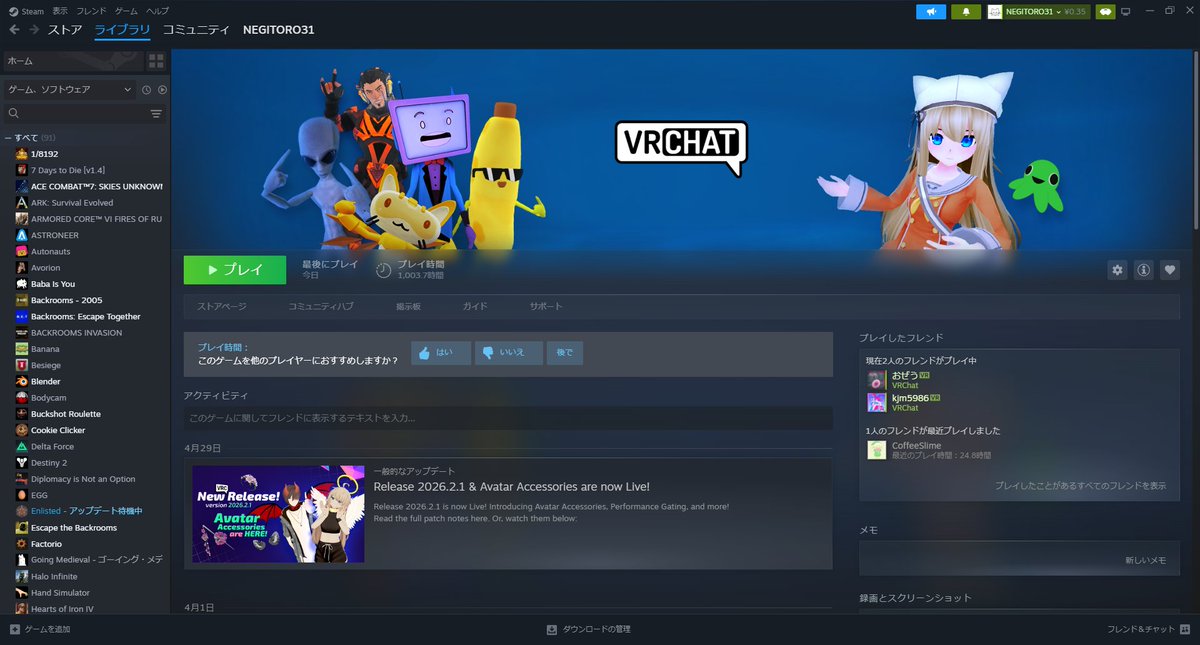This screenshot has height=645, width=1200.
Task: Click the announcements megaphone icon
Action: (930, 12)
